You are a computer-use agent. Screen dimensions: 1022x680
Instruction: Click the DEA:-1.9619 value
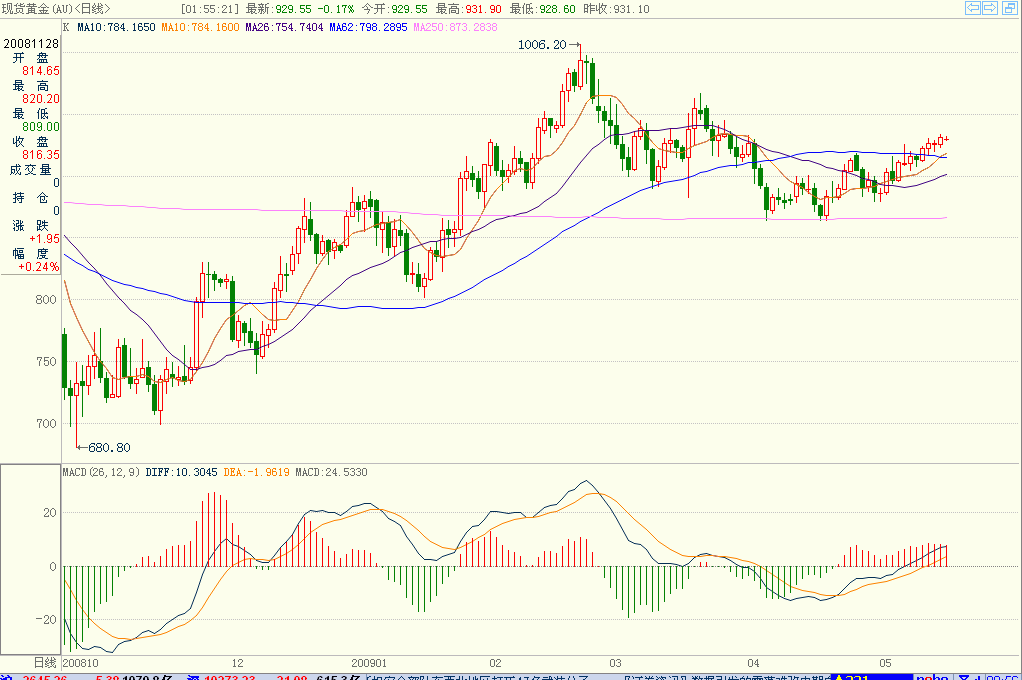coord(256,472)
